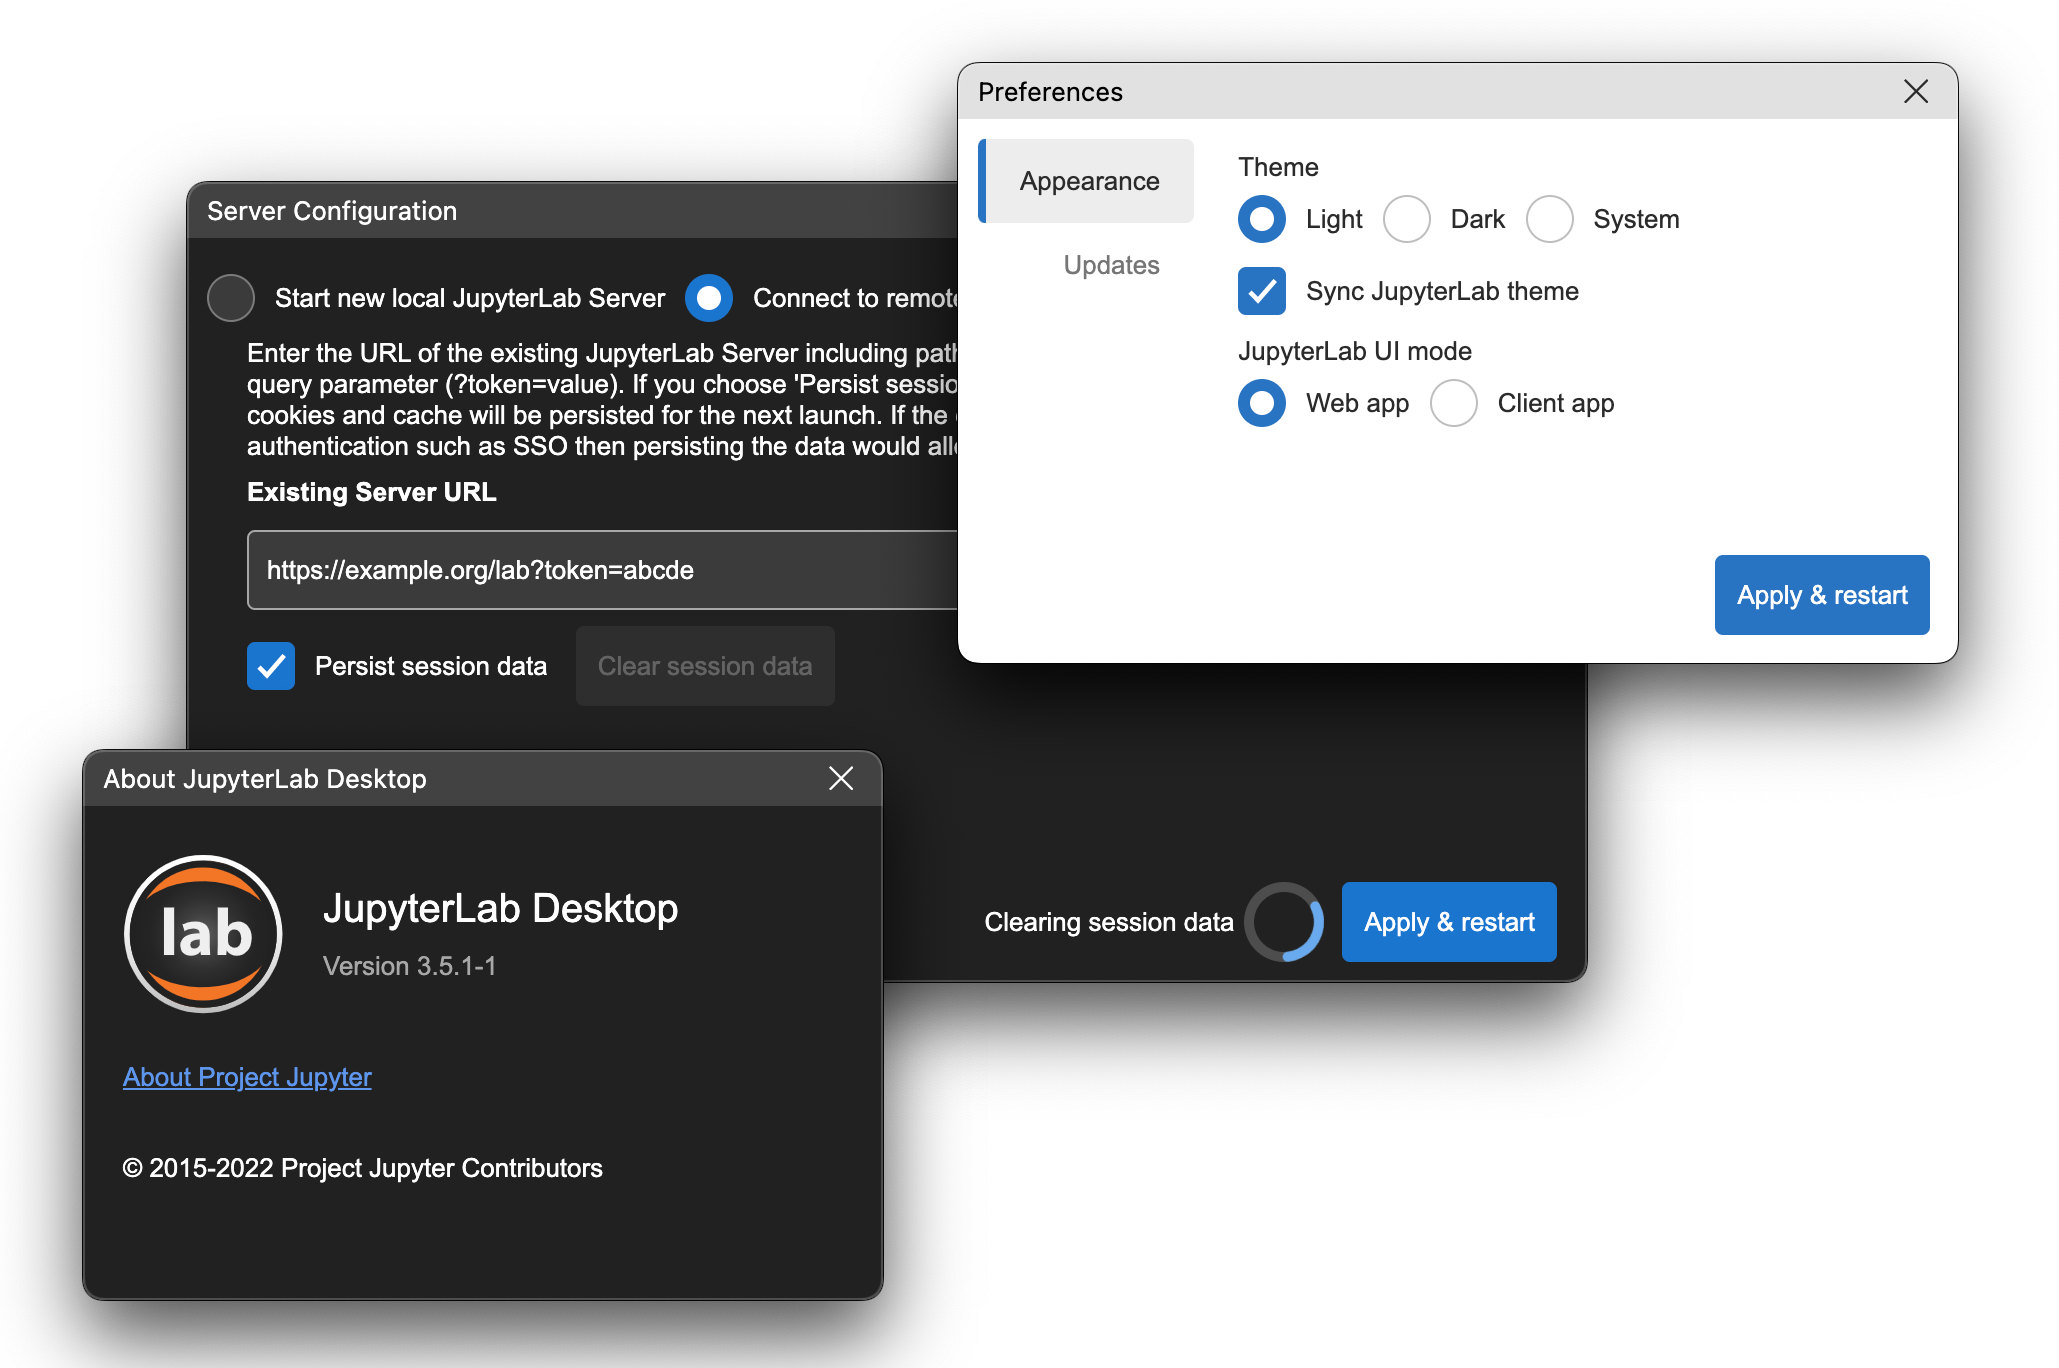Click the Existing Server URL input field
The width and height of the screenshot is (2059, 1368).
tap(602, 570)
